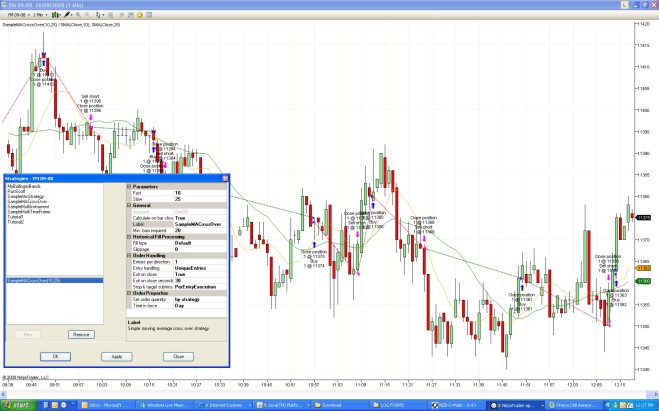Edit the Label value field

[x=200, y=224]
